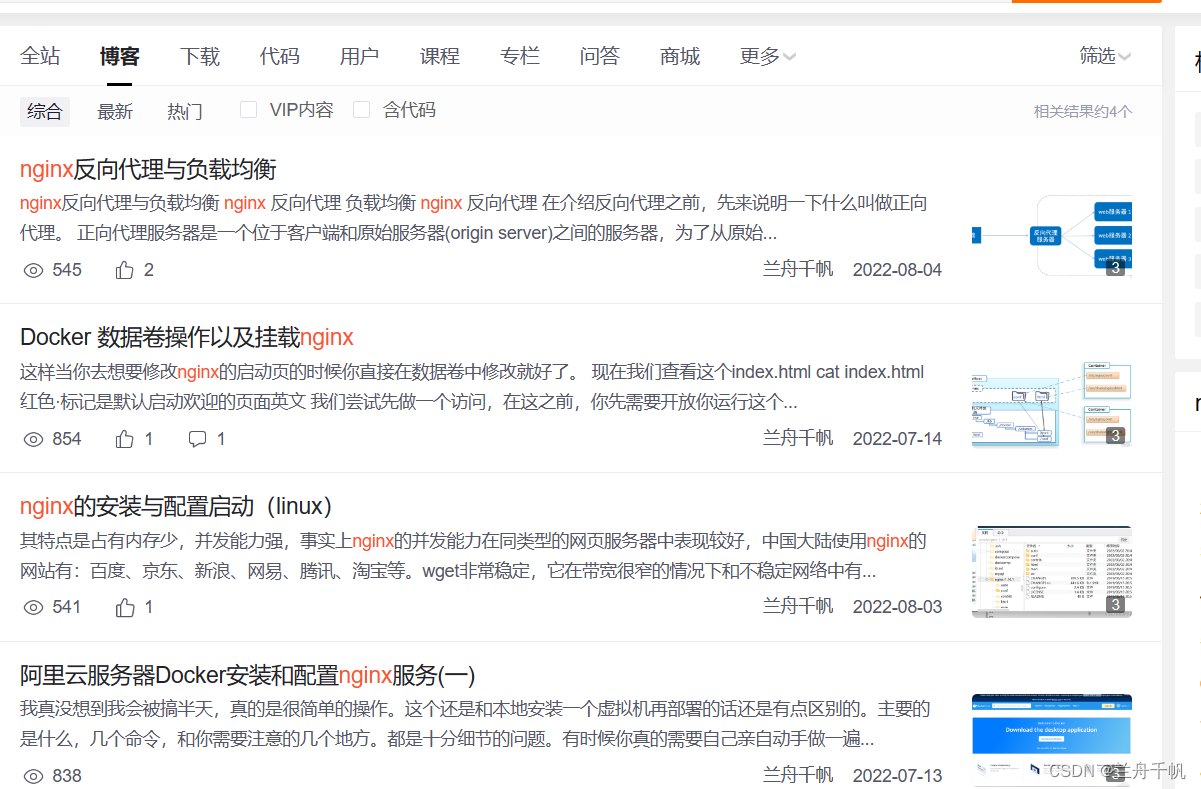Select the 最新 sorting option
The width and height of the screenshot is (1201, 789).
click(115, 111)
